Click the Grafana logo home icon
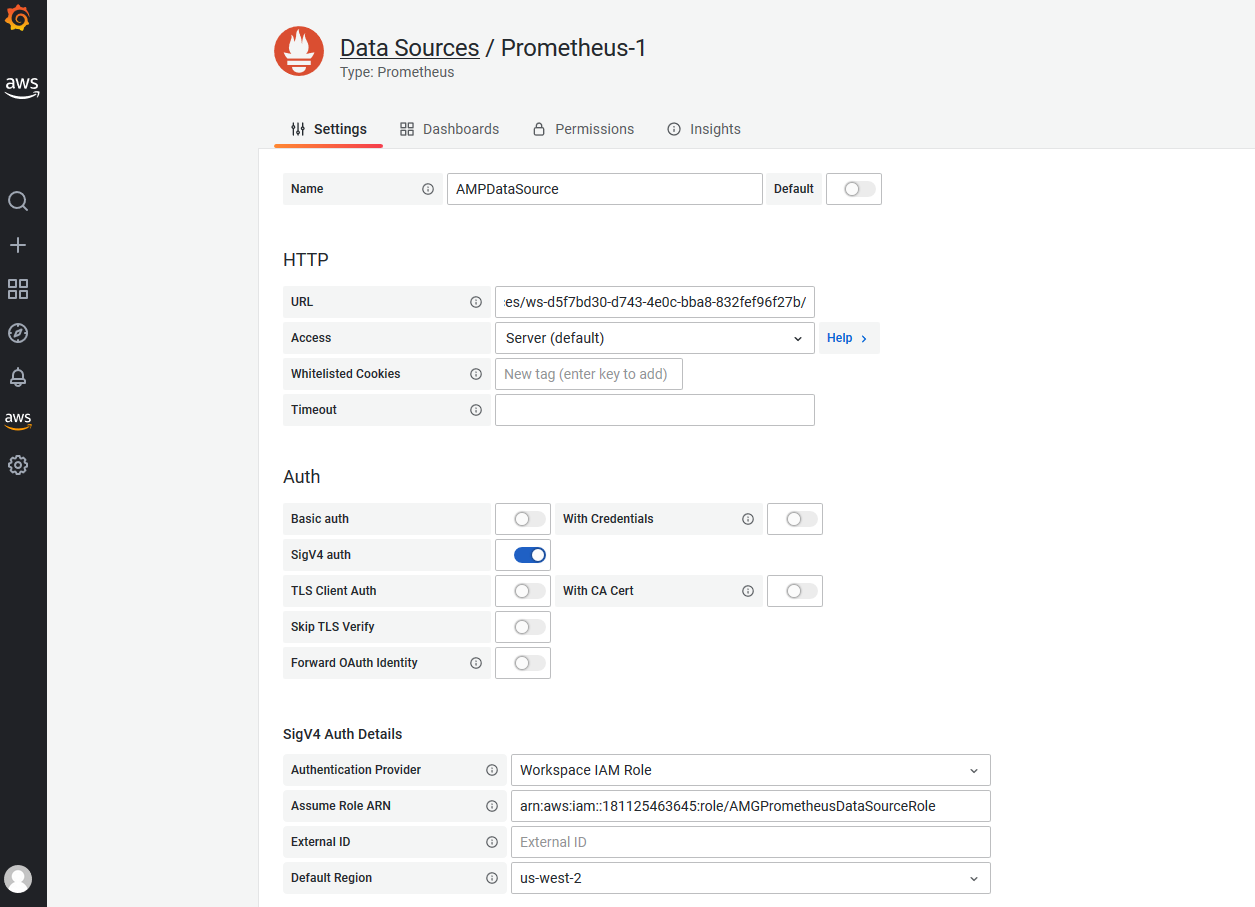Viewport: 1255px width, 907px height. (18, 18)
